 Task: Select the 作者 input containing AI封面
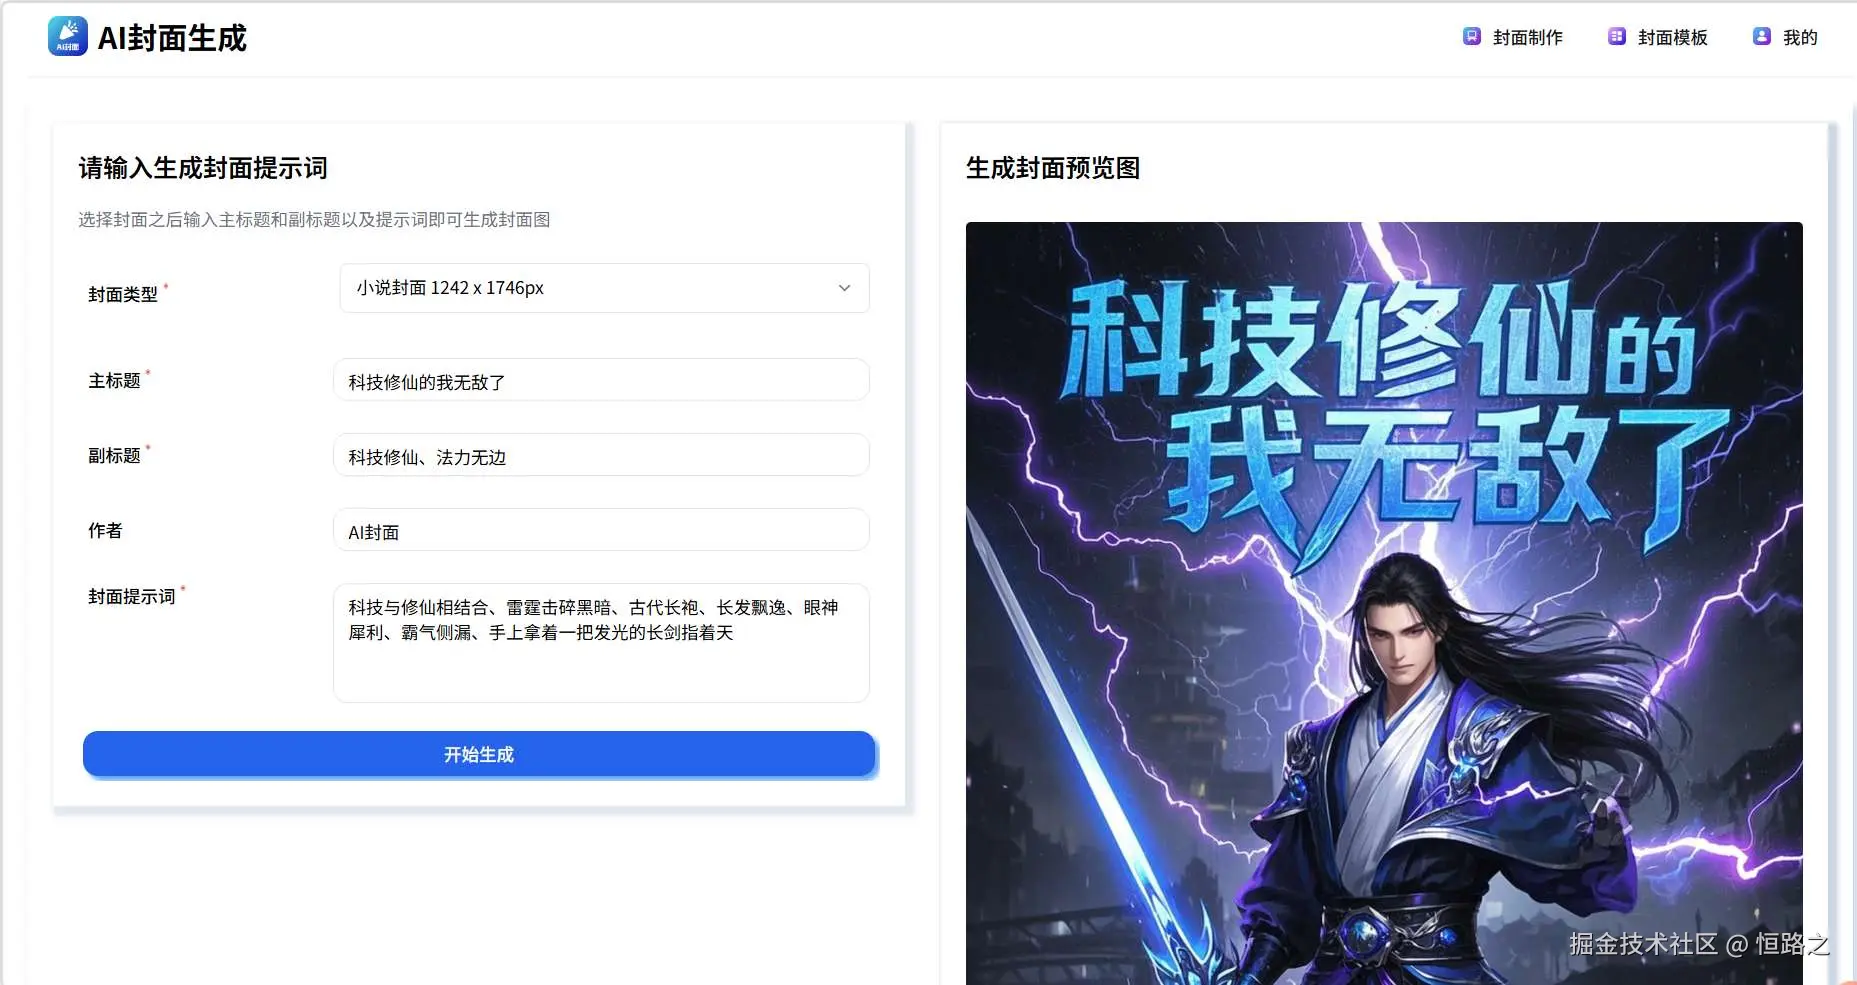click(601, 530)
